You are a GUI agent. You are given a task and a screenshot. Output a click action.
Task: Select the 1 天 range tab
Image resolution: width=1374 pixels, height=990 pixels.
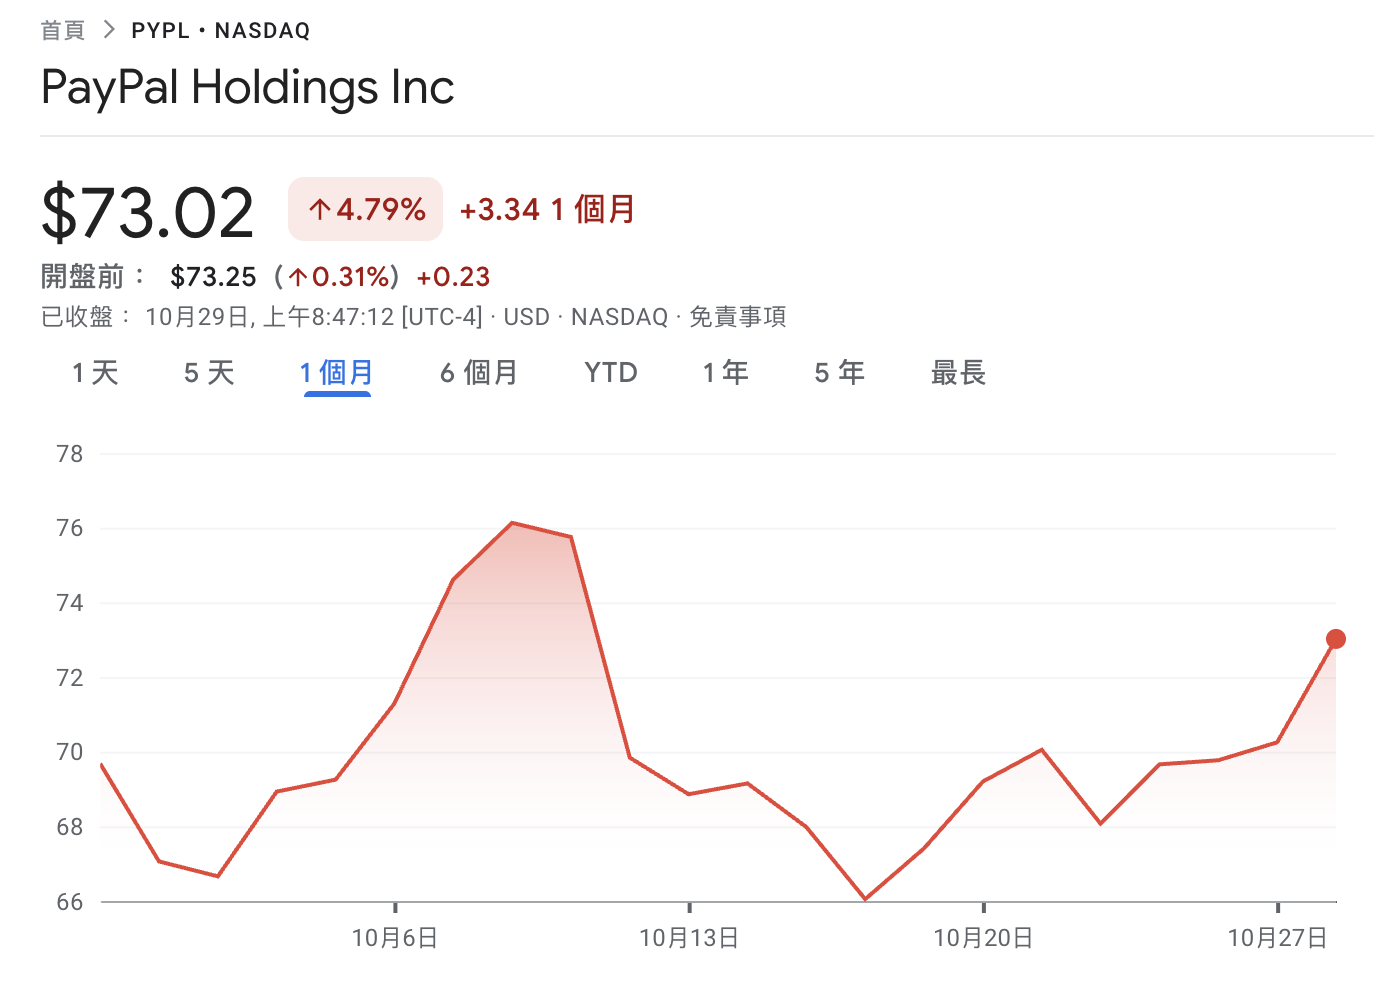pyautogui.click(x=95, y=373)
